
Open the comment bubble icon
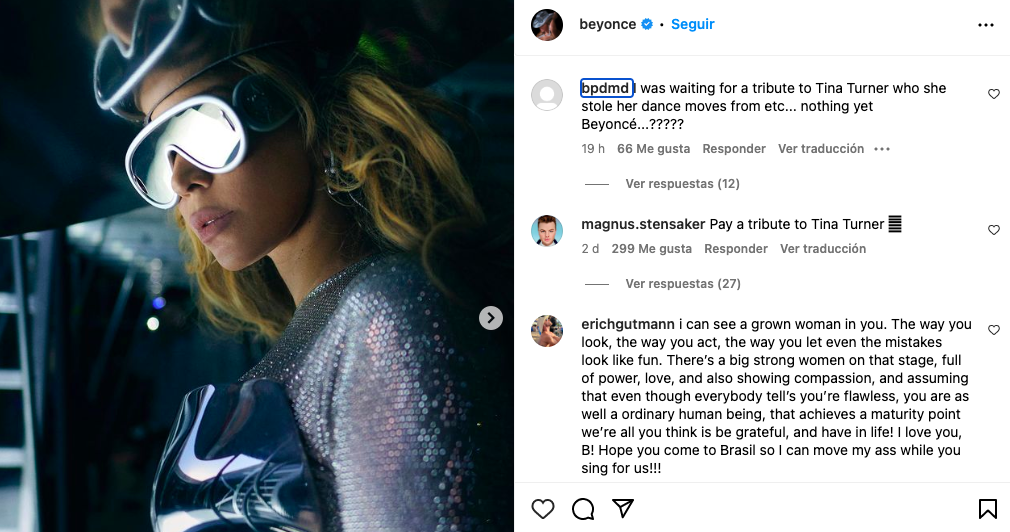583,509
